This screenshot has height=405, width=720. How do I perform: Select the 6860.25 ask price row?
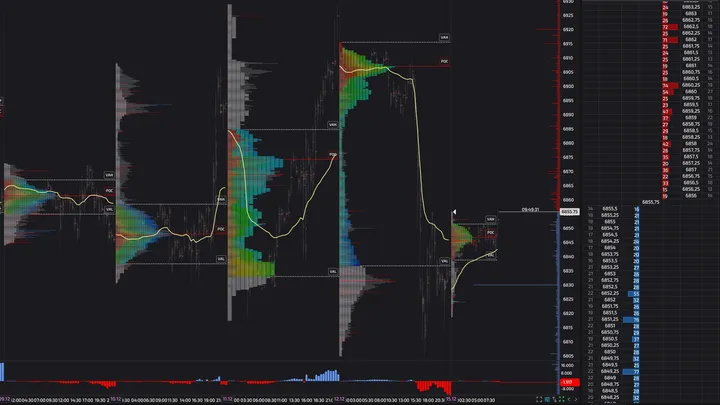(690, 86)
